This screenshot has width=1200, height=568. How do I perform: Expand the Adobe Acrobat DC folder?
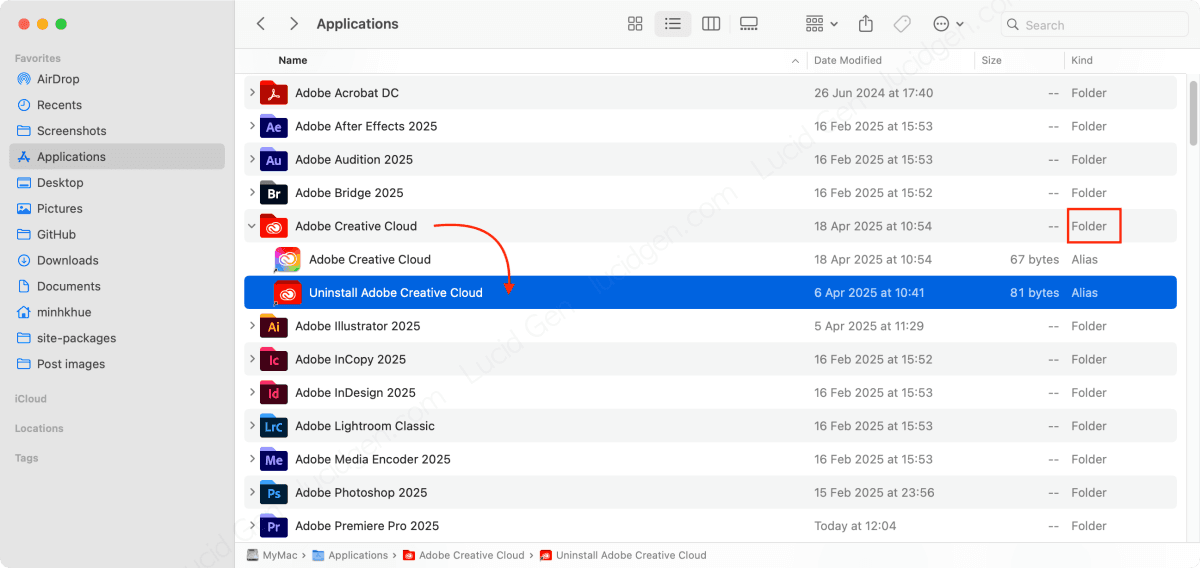pos(252,93)
